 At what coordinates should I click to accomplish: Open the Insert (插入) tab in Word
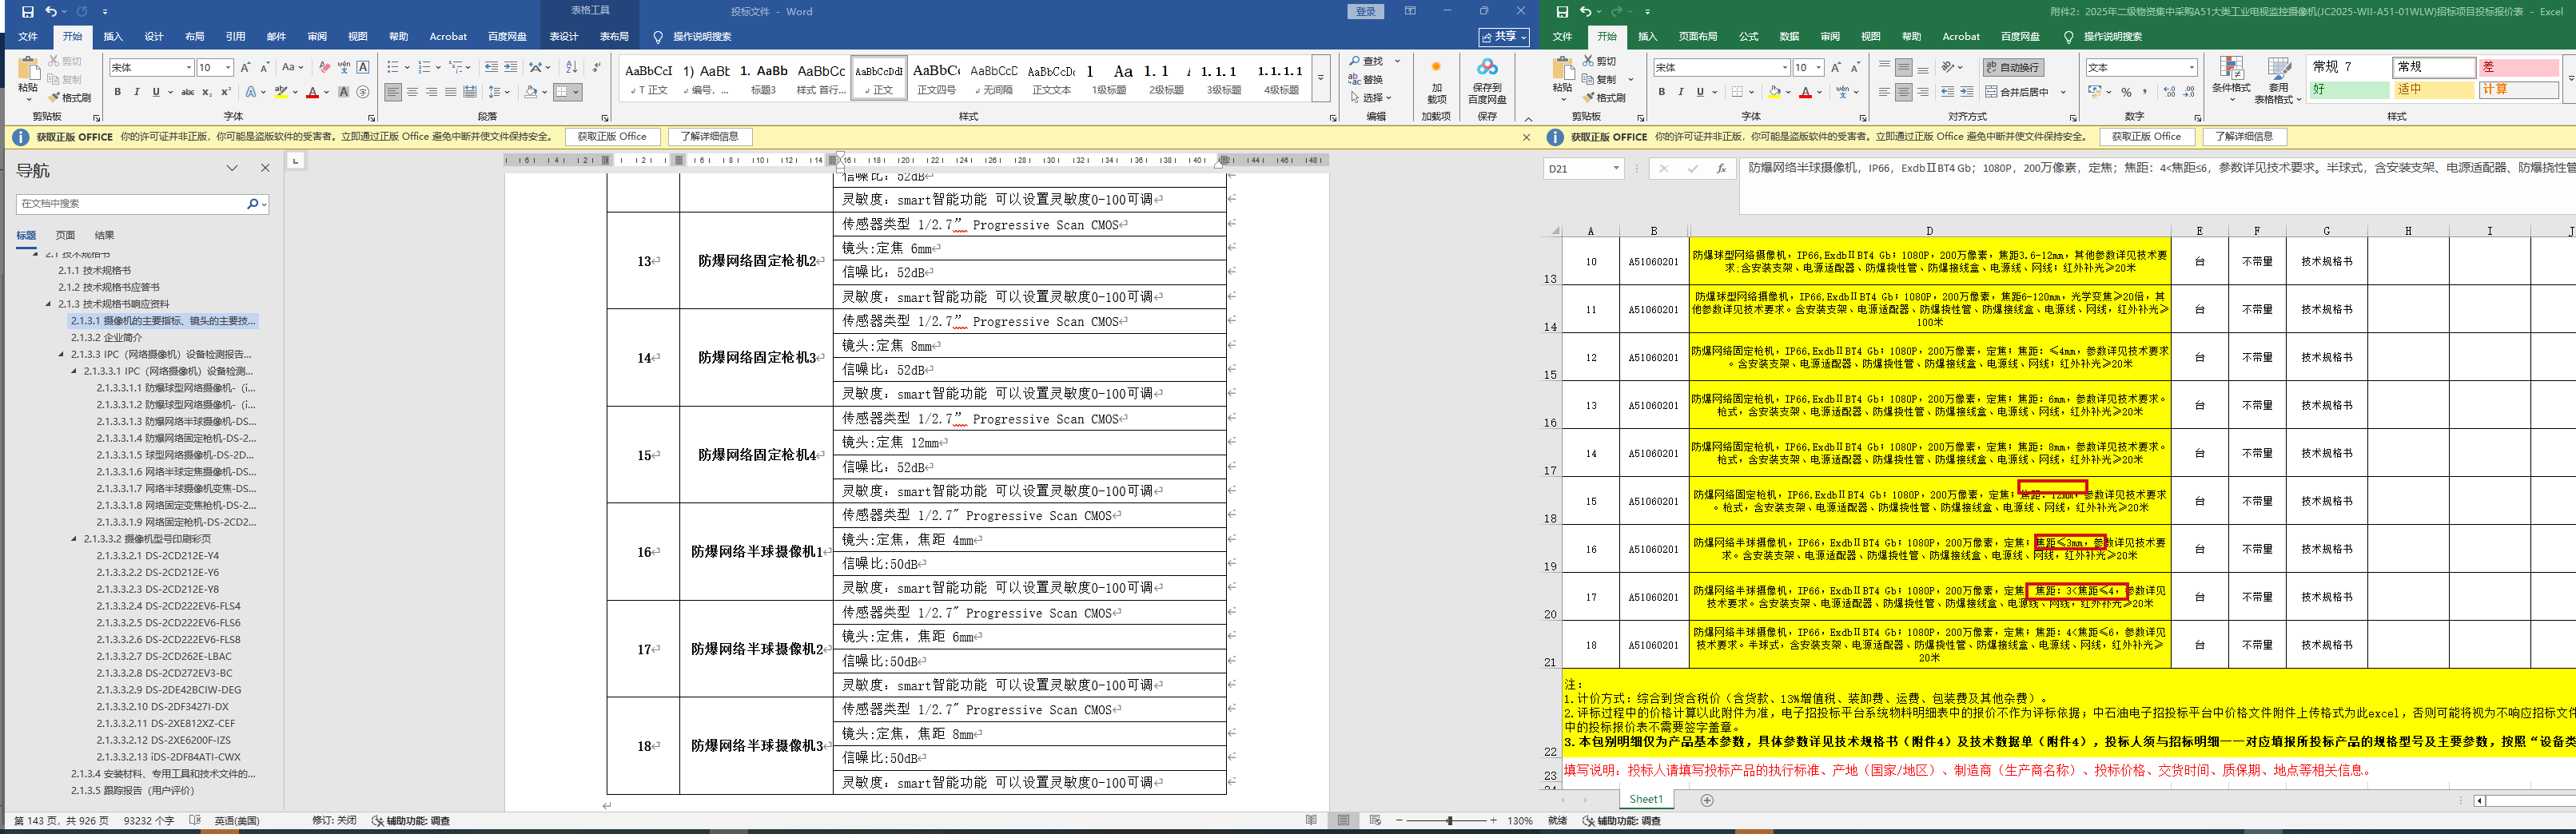(113, 37)
